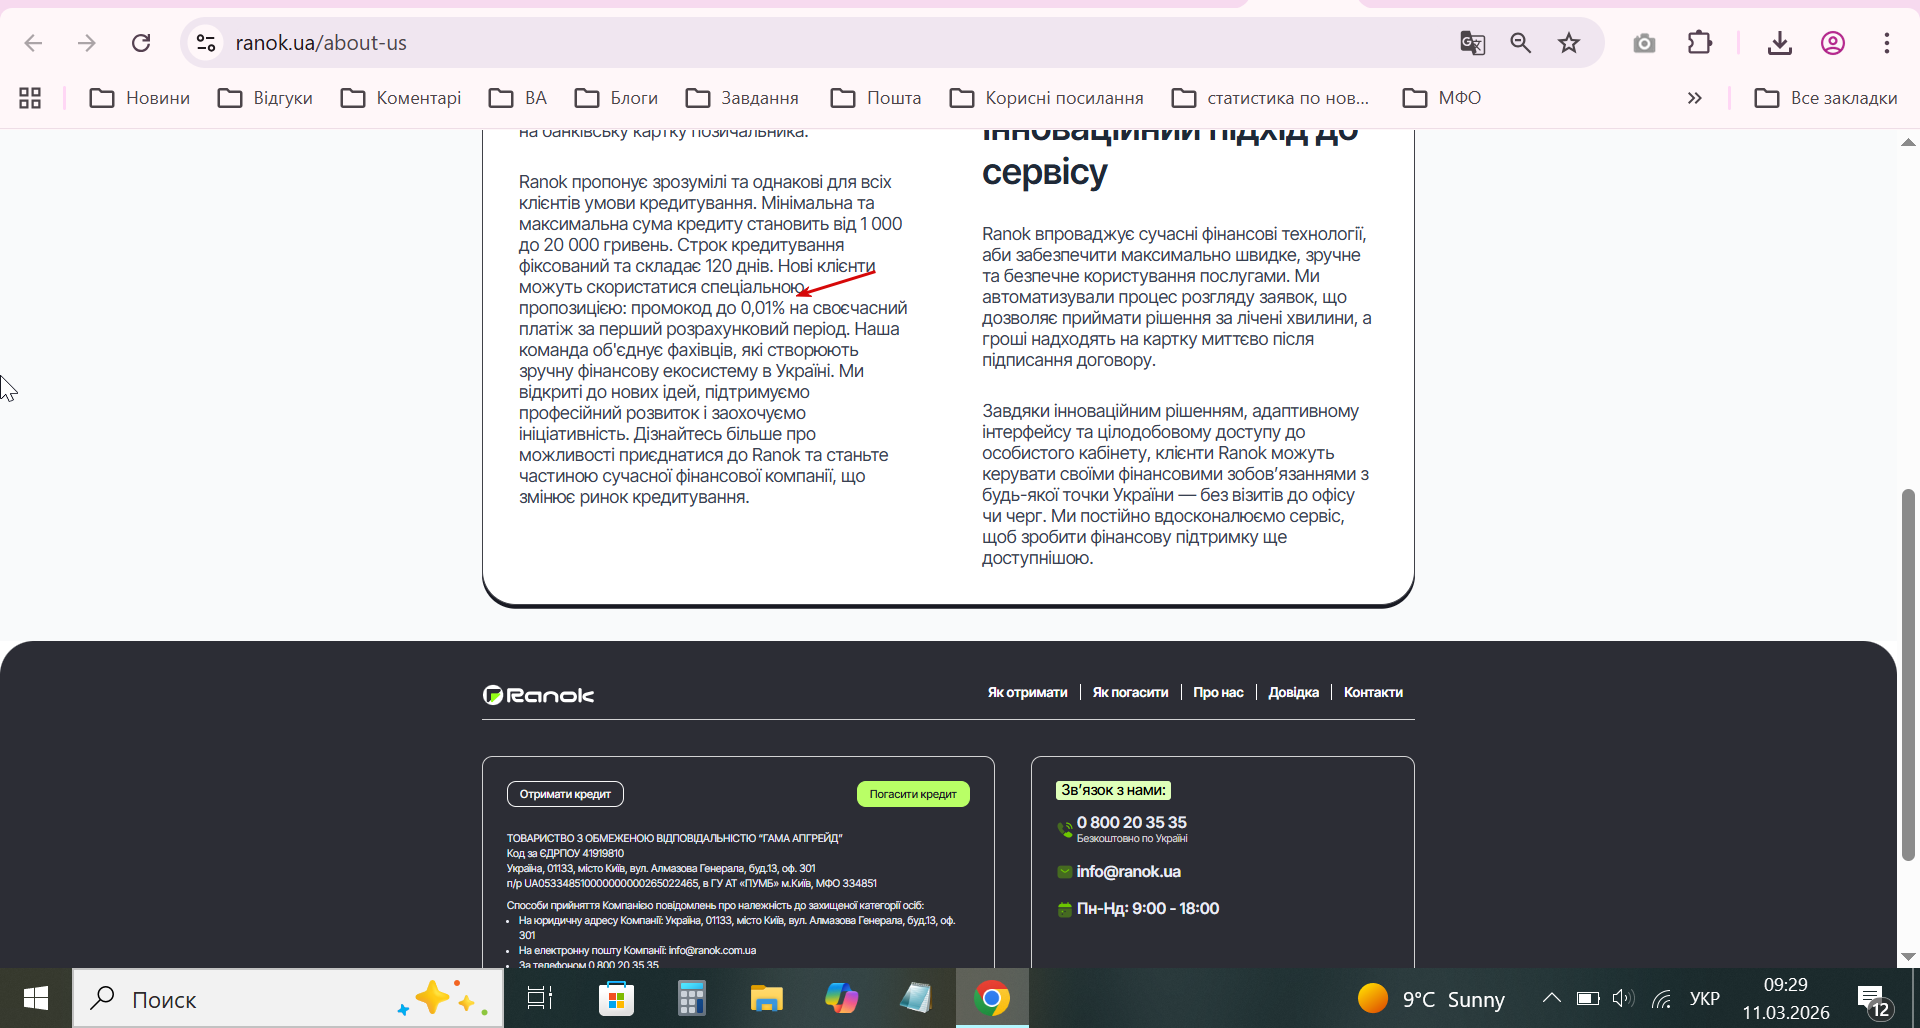Open the Корисні посилання bookmarks folder
Screen dimensions: 1920x1028
pyautogui.click(x=1047, y=98)
